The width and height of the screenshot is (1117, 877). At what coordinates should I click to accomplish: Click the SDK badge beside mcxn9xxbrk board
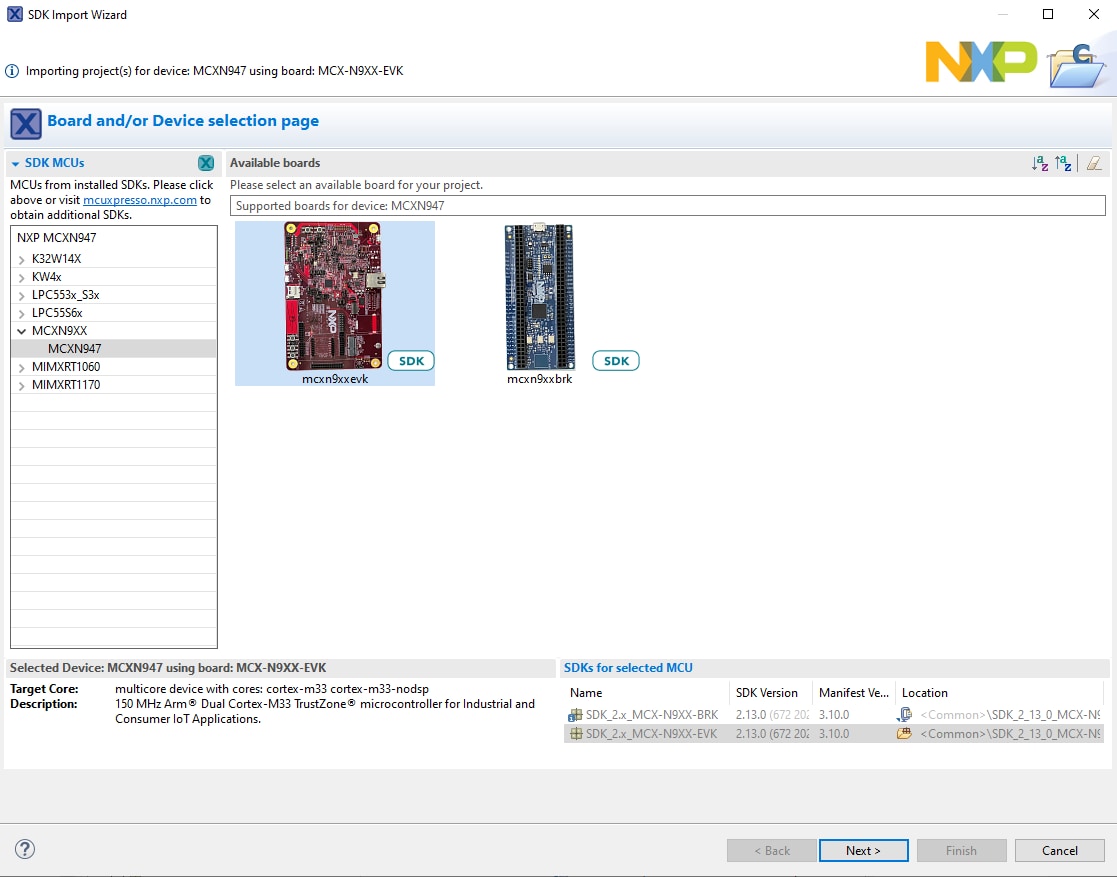[x=616, y=361]
